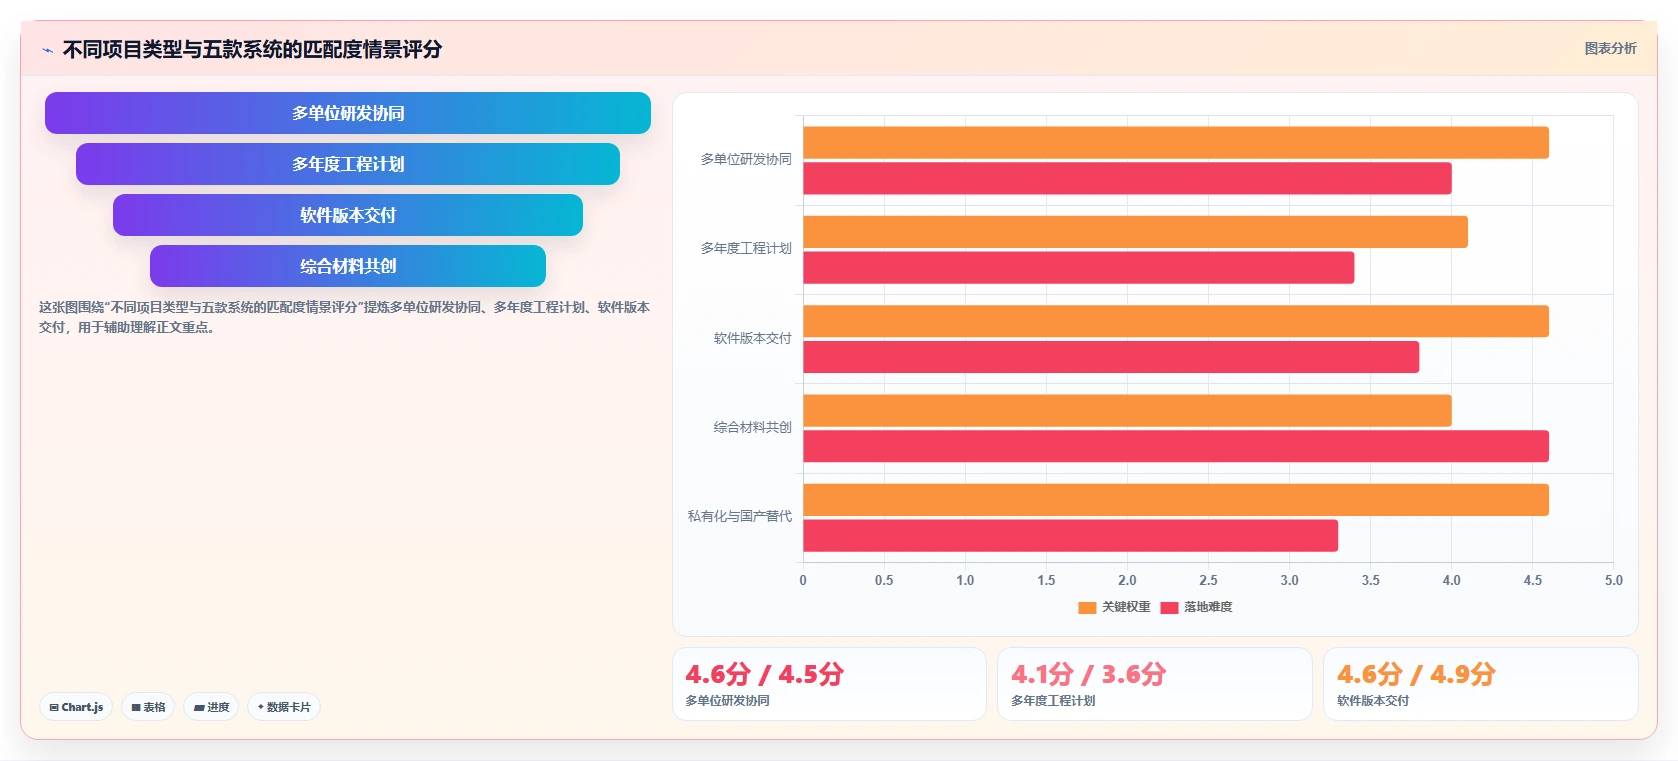Select the 多年度工程计划 funnel bar

point(348,164)
